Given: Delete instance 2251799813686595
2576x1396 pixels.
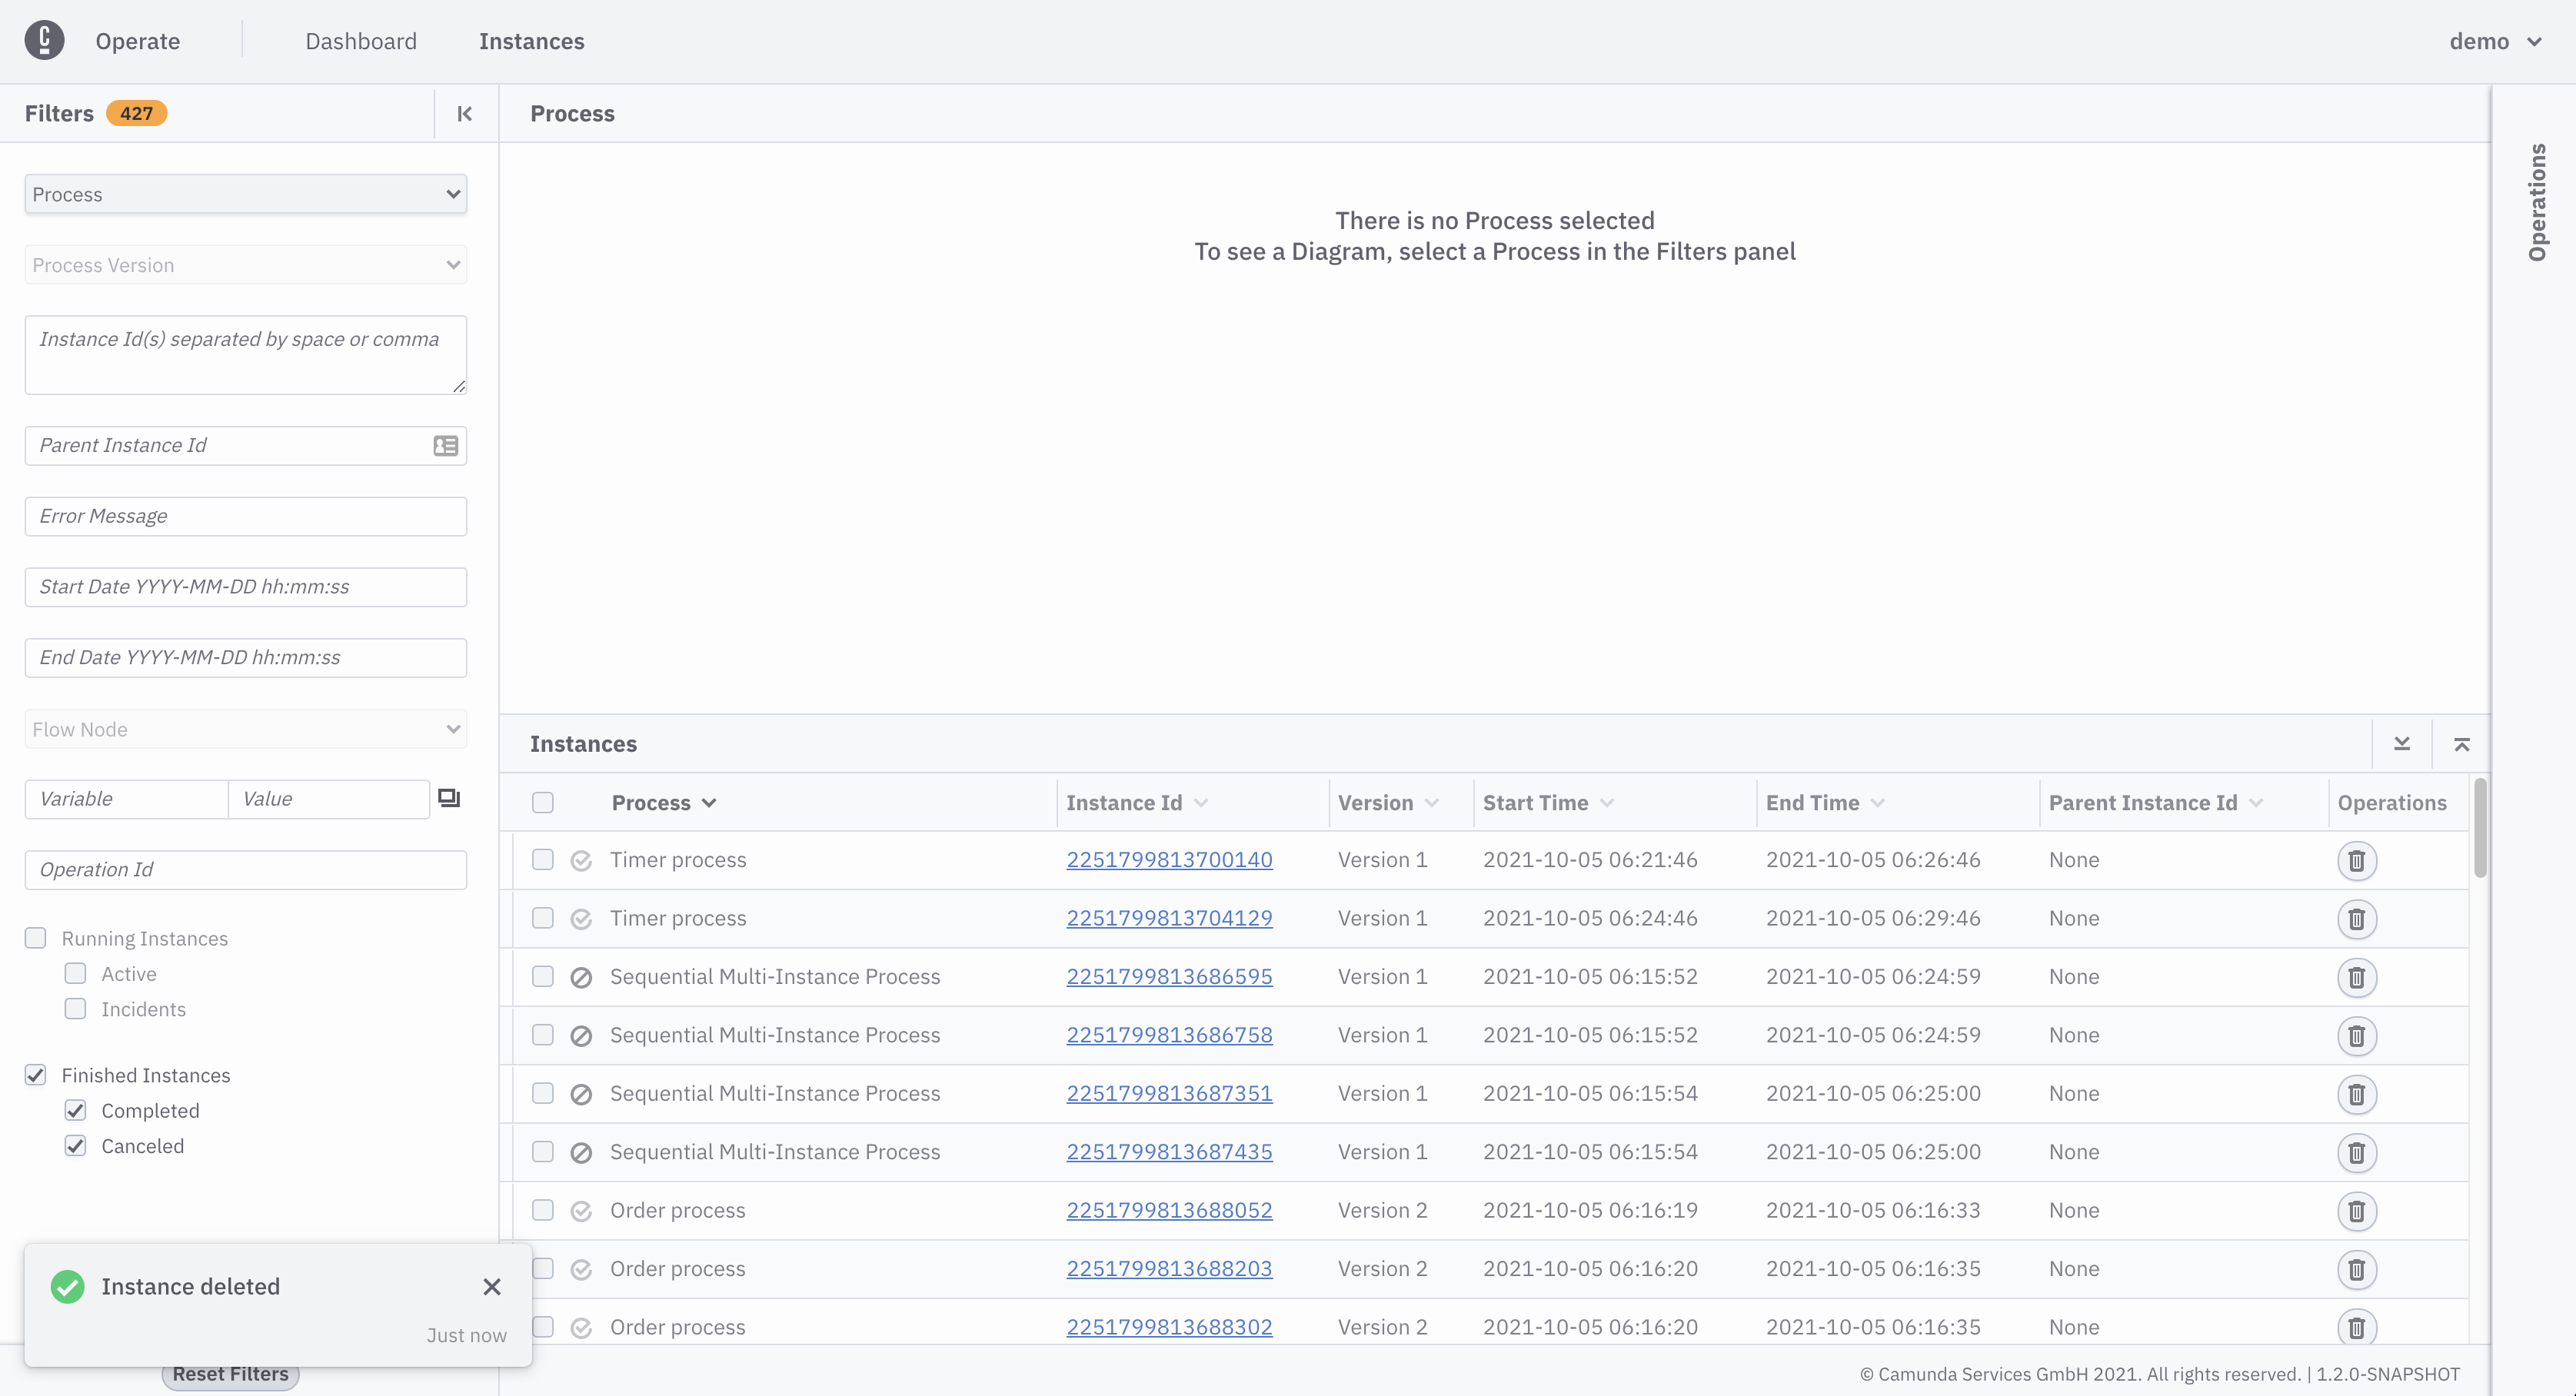Looking at the screenshot, I should (2356, 977).
